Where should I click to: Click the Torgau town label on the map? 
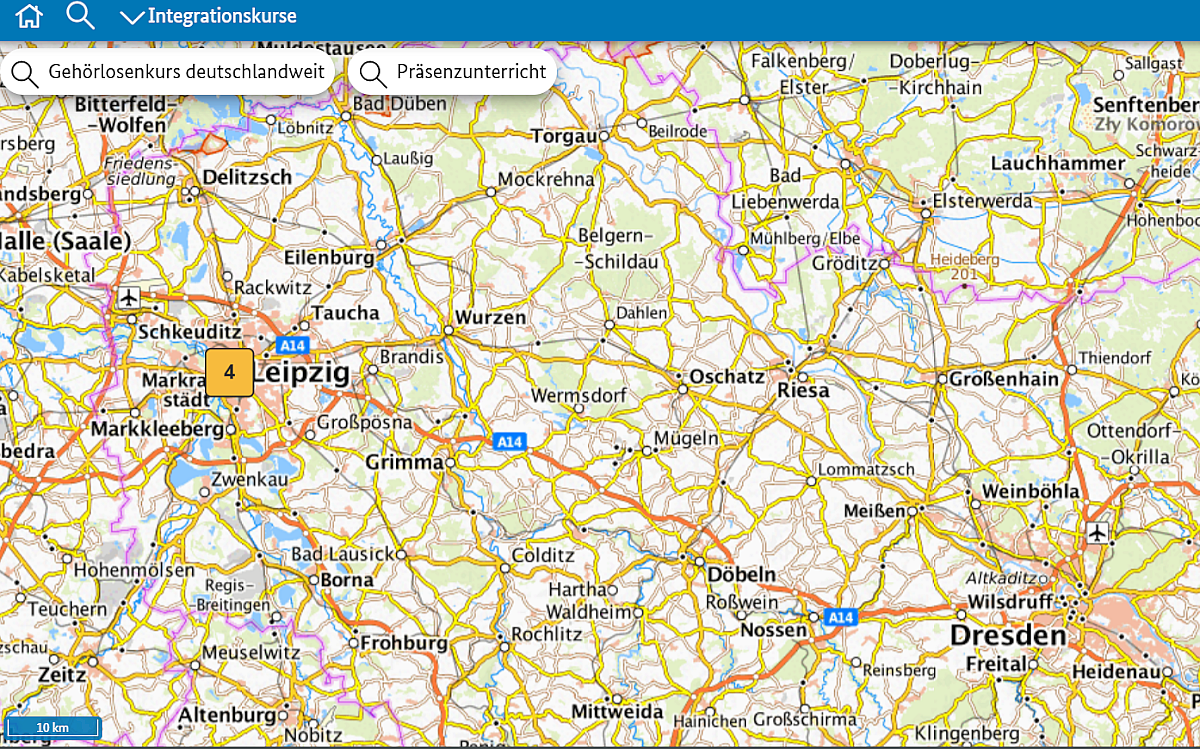click(563, 135)
